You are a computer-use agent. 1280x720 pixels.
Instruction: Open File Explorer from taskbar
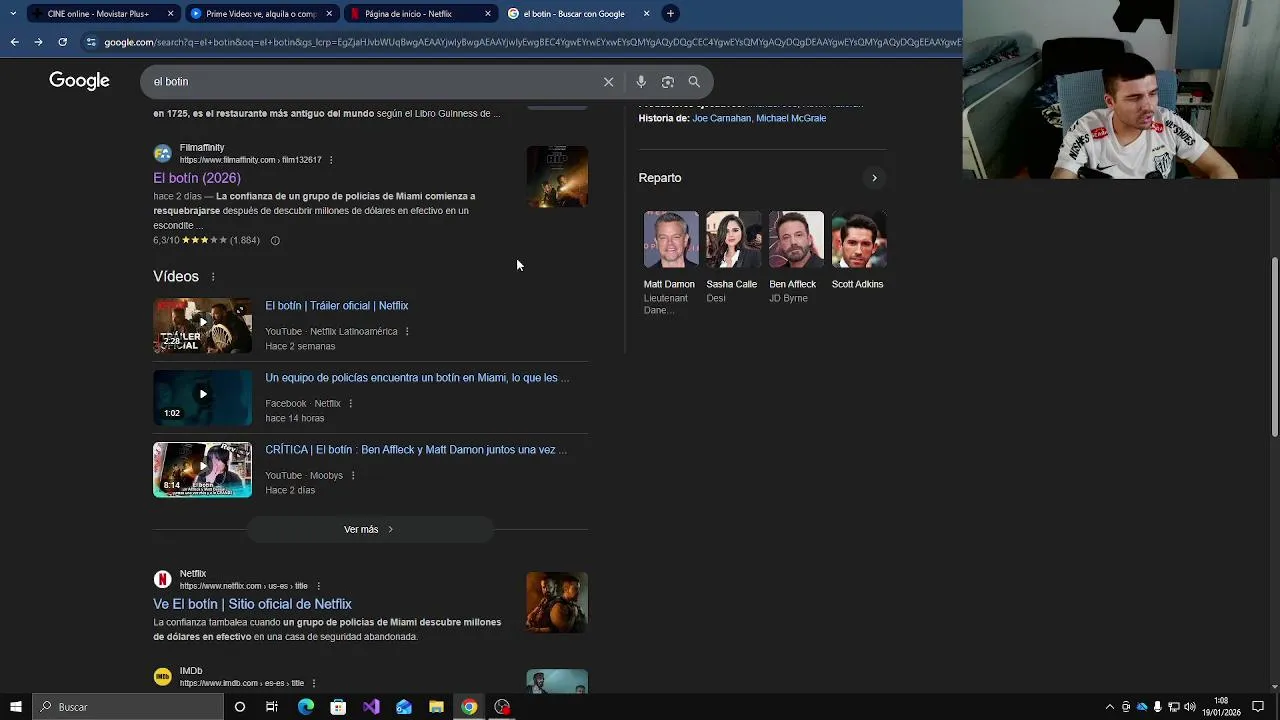436,707
